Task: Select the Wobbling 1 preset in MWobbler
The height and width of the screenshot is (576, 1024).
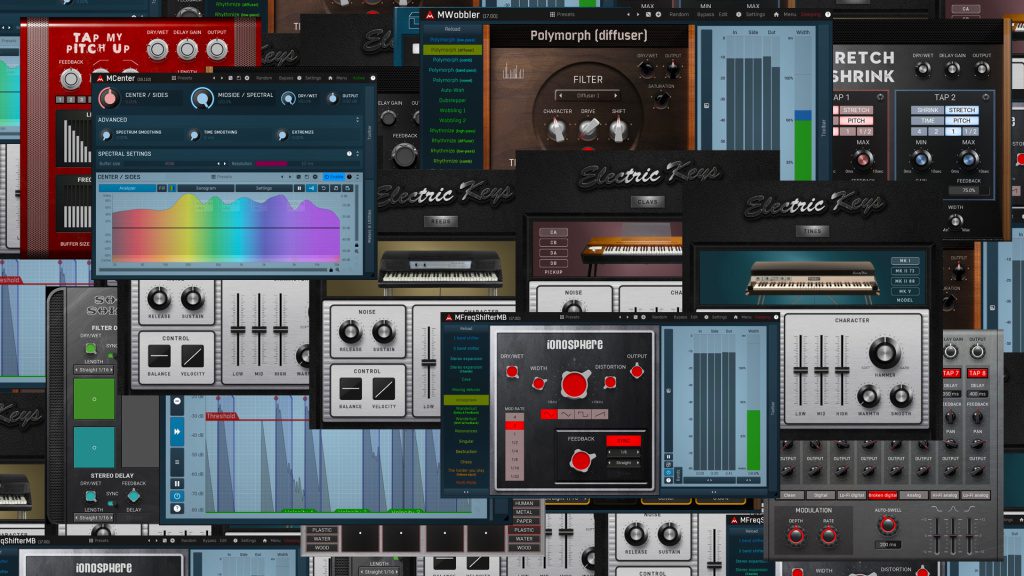Action: click(x=452, y=110)
